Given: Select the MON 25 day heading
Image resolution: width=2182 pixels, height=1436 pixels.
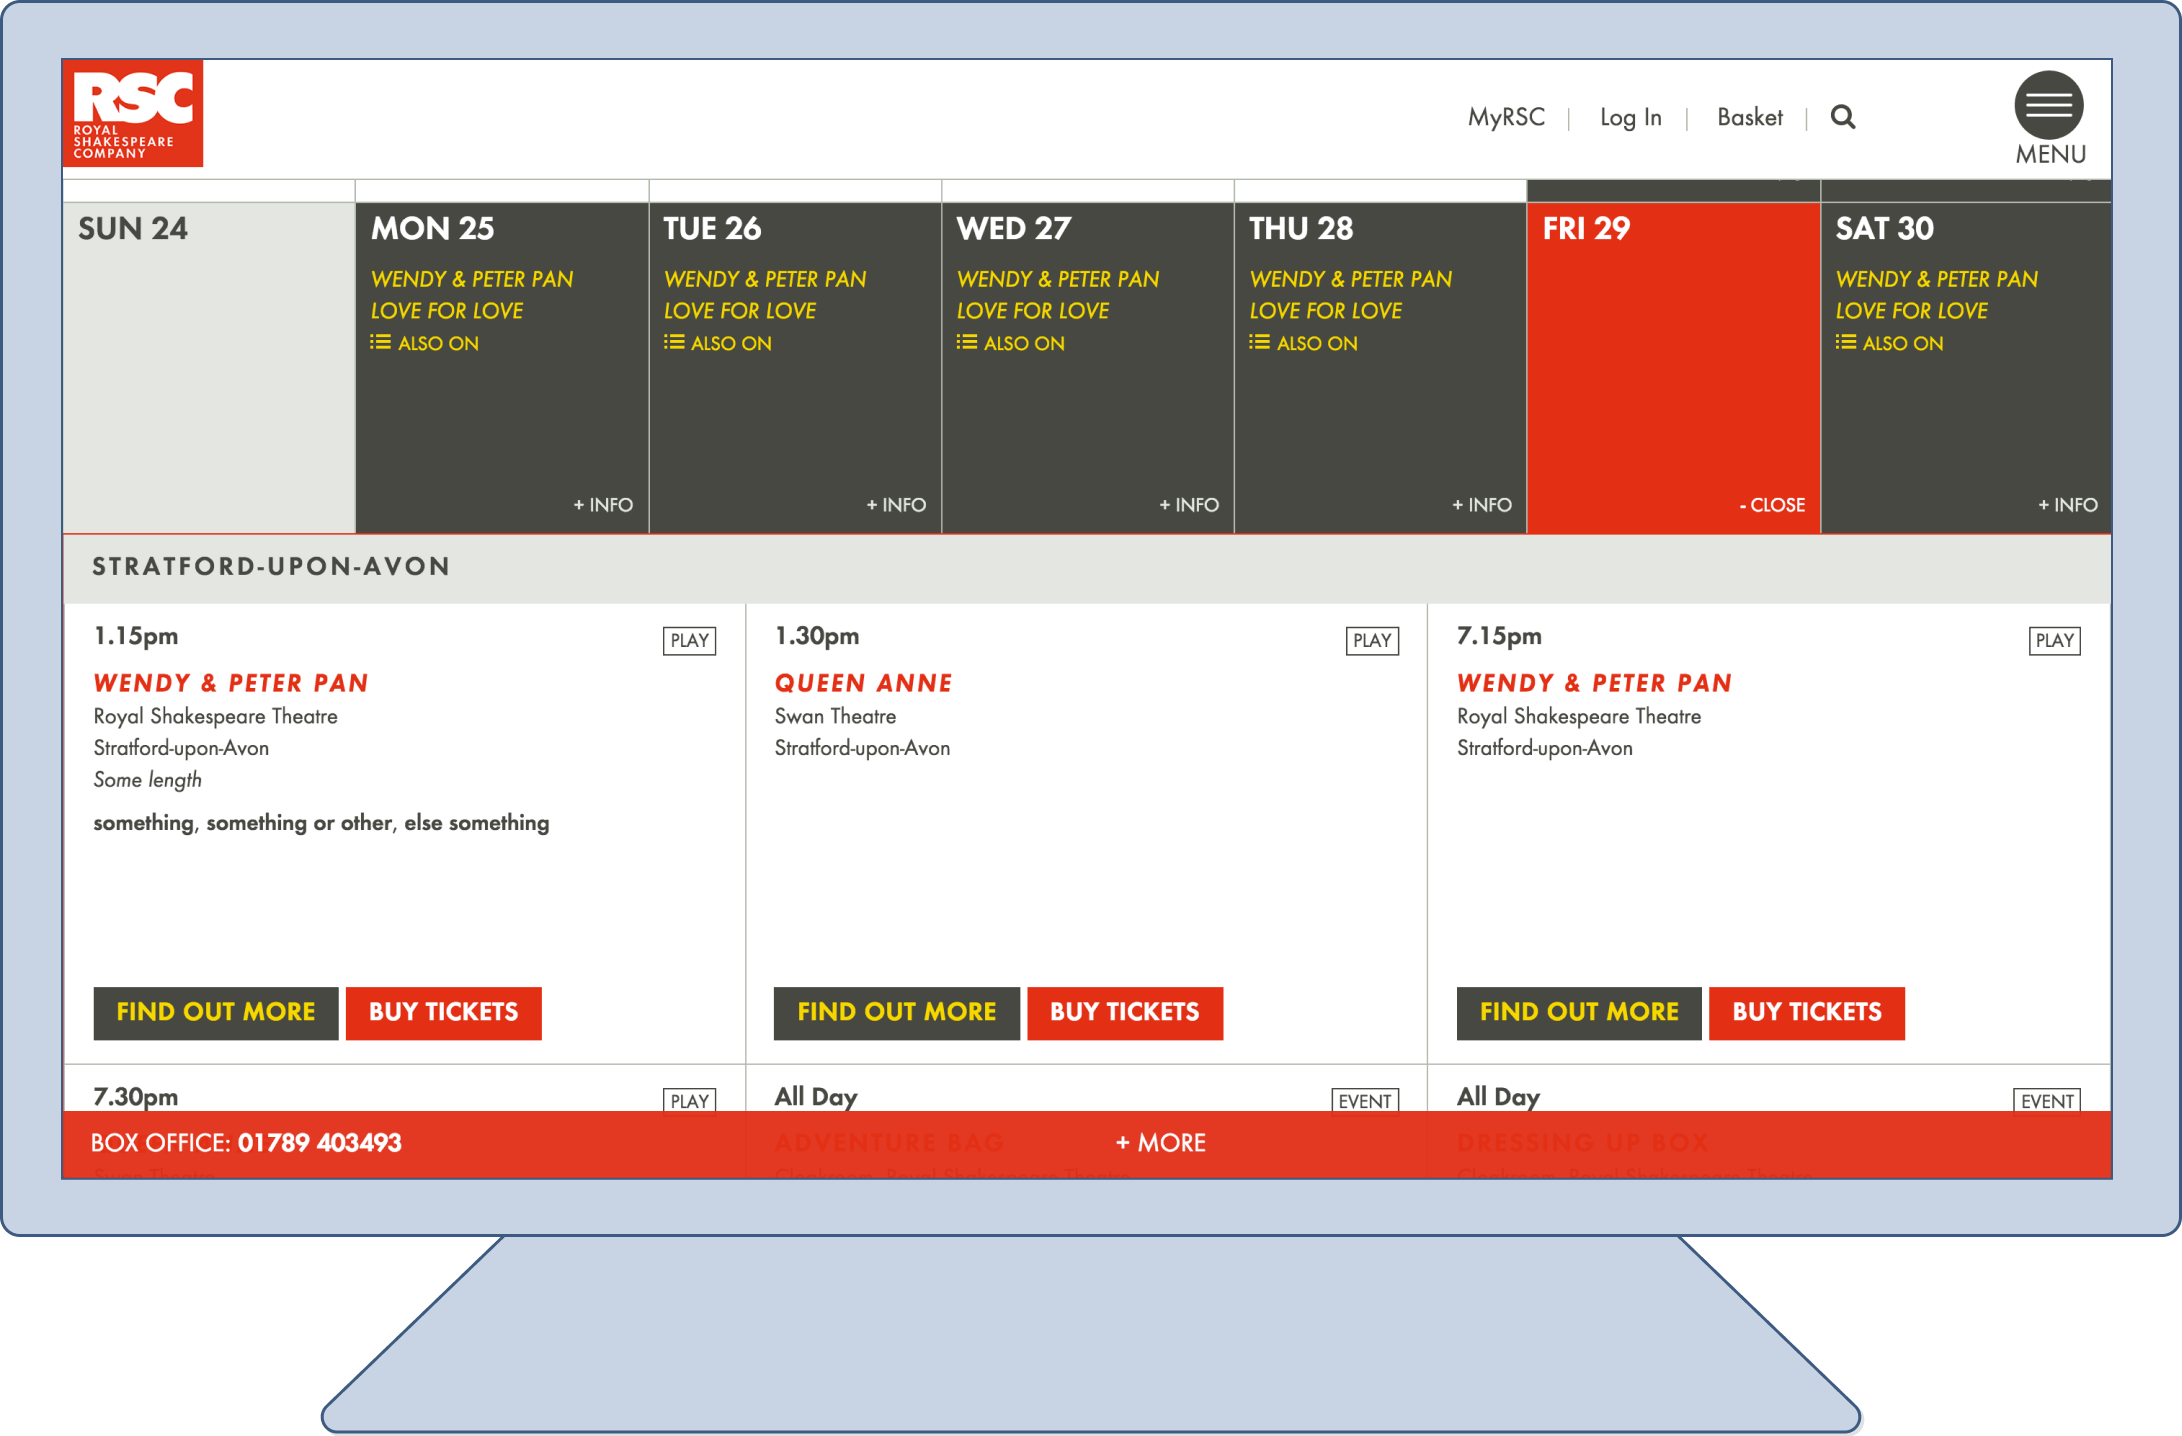Looking at the screenshot, I should [x=432, y=229].
